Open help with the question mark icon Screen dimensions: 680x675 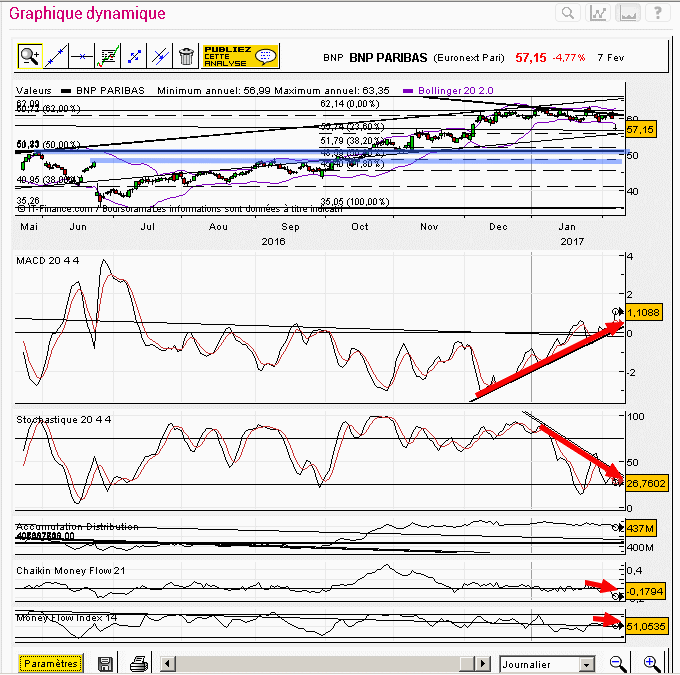tap(658, 13)
